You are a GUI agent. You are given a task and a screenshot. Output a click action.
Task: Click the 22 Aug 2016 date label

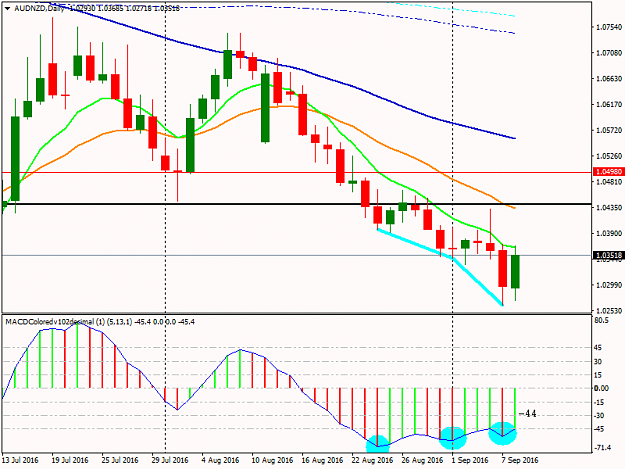coord(372,460)
